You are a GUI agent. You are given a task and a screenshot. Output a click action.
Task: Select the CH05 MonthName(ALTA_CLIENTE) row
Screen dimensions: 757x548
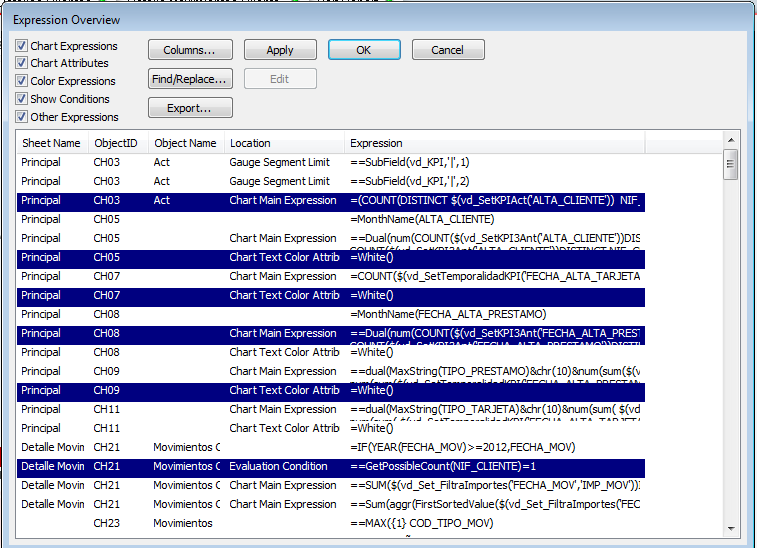pyautogui.click(x=421, y=219)
